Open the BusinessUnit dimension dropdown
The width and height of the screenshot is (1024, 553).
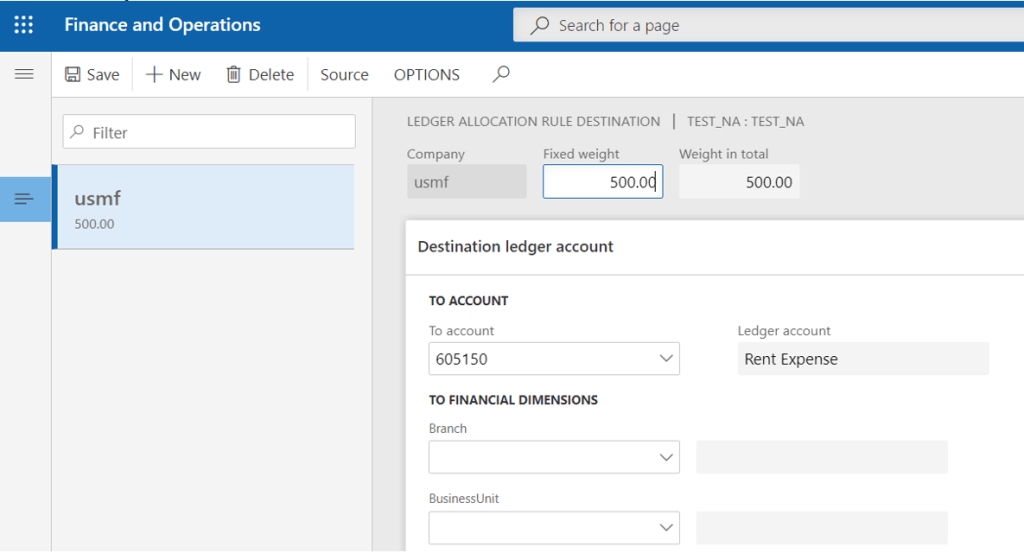(x=665, y=528)
